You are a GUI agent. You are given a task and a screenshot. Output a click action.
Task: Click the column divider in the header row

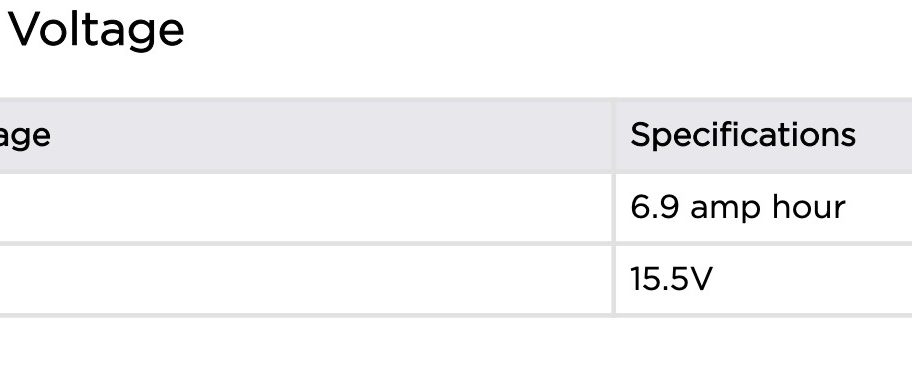tap(613, 135)
